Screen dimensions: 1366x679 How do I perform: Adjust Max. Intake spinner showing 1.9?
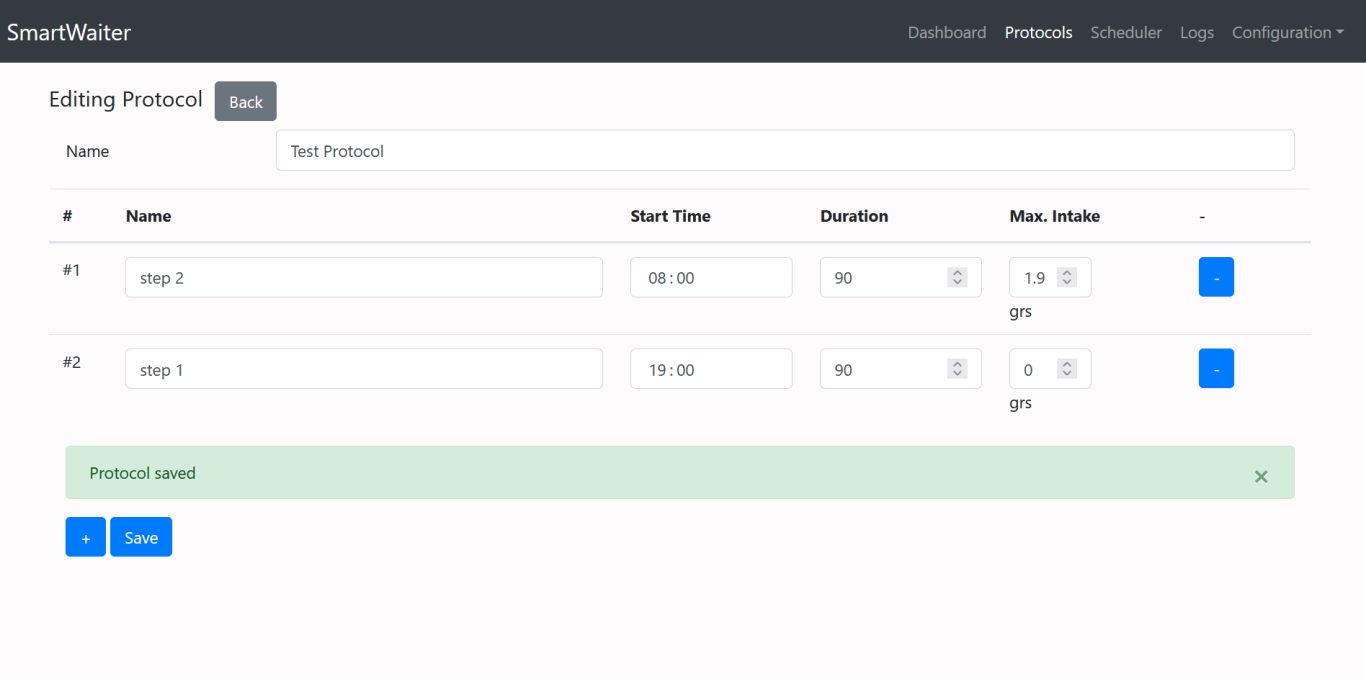(x=1067, y=278)
